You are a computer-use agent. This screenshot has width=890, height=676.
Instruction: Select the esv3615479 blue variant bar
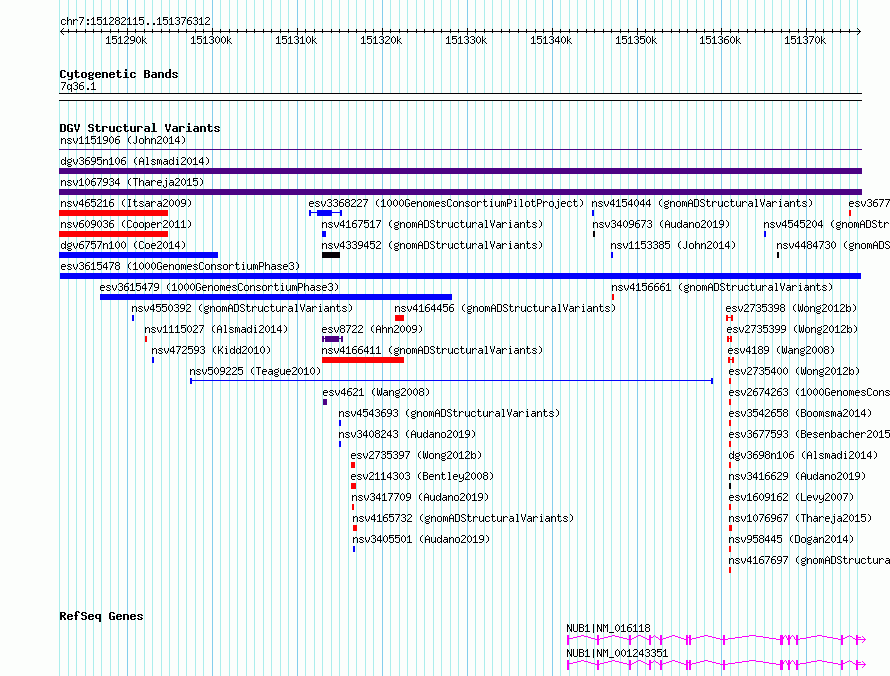pyautogui.click(x=276, y=297)
